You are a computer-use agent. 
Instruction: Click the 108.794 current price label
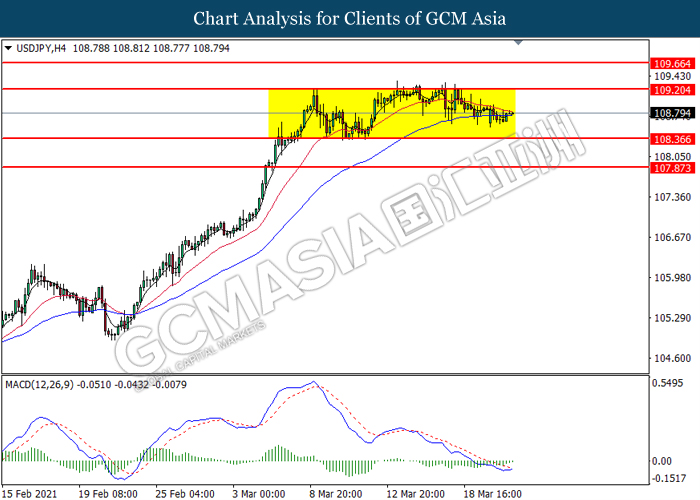point(672,113)
